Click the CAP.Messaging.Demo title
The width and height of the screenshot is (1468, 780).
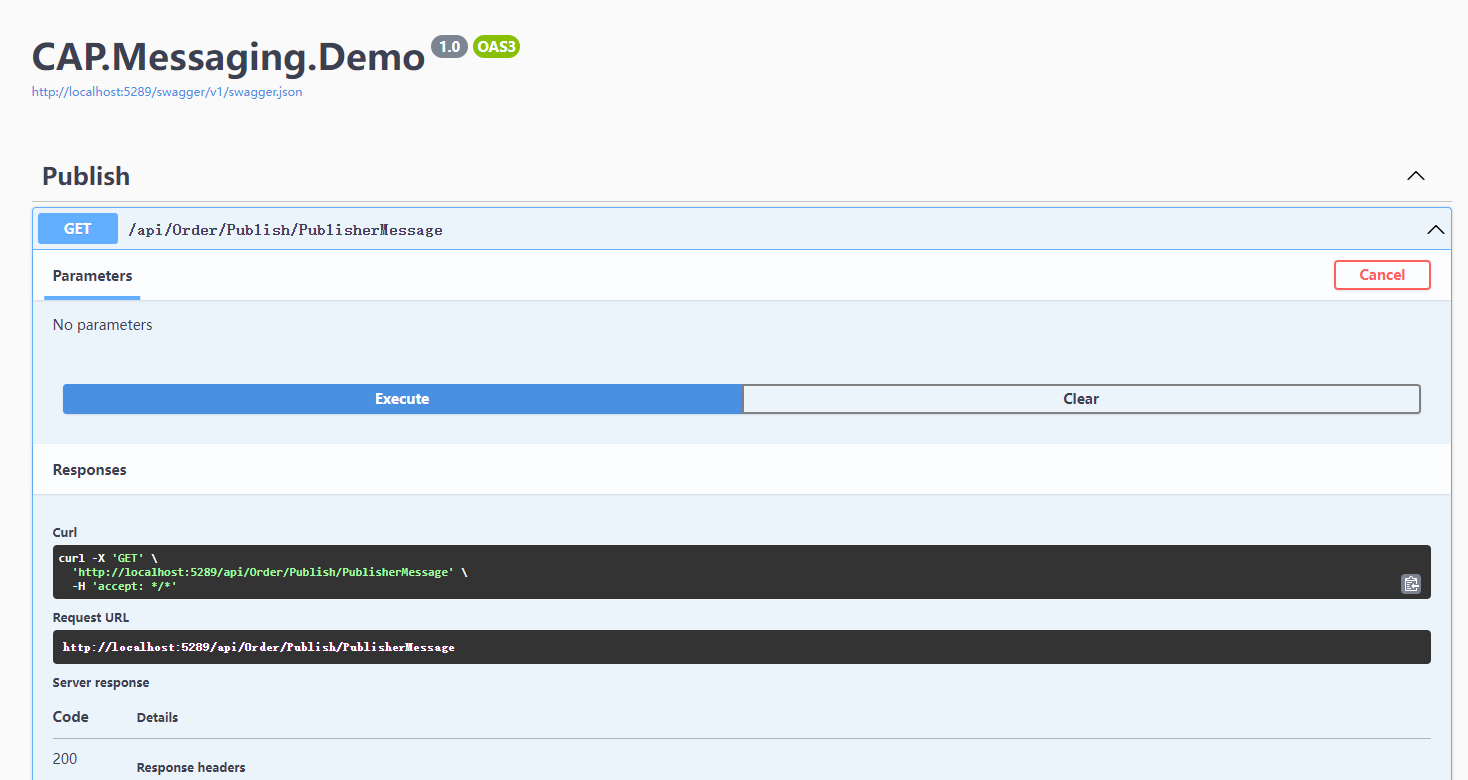coord(229,57)
